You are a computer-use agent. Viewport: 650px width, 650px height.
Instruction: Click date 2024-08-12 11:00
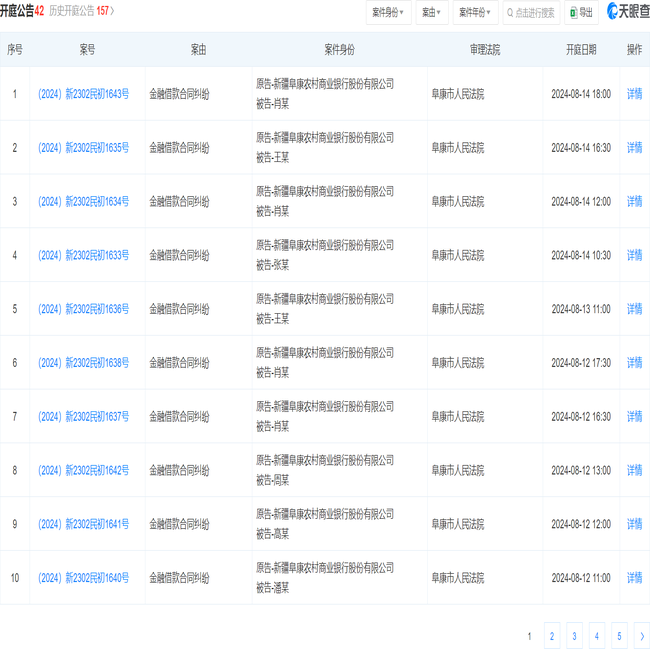coord(581,577)
